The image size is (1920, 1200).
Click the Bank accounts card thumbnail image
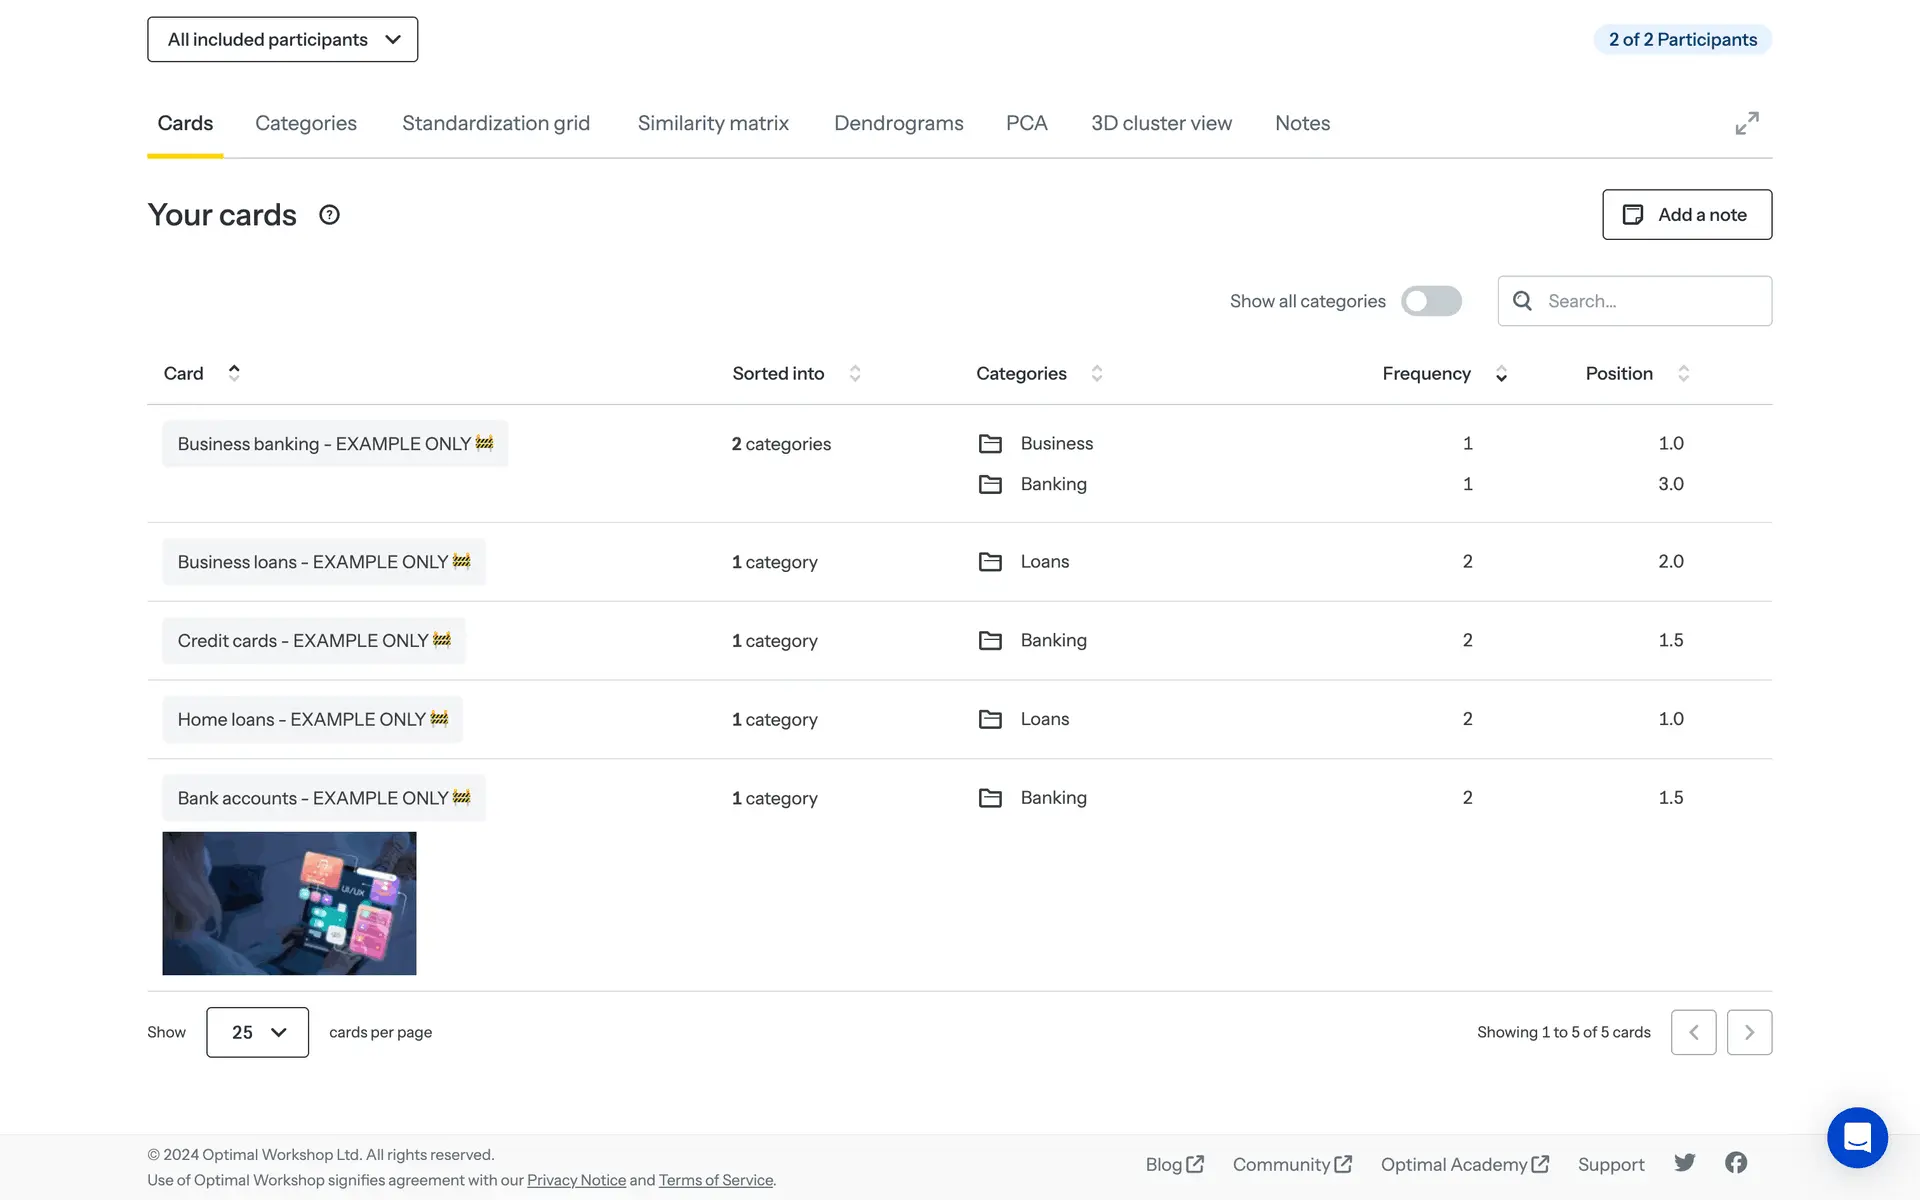click(x=289, y=903)
